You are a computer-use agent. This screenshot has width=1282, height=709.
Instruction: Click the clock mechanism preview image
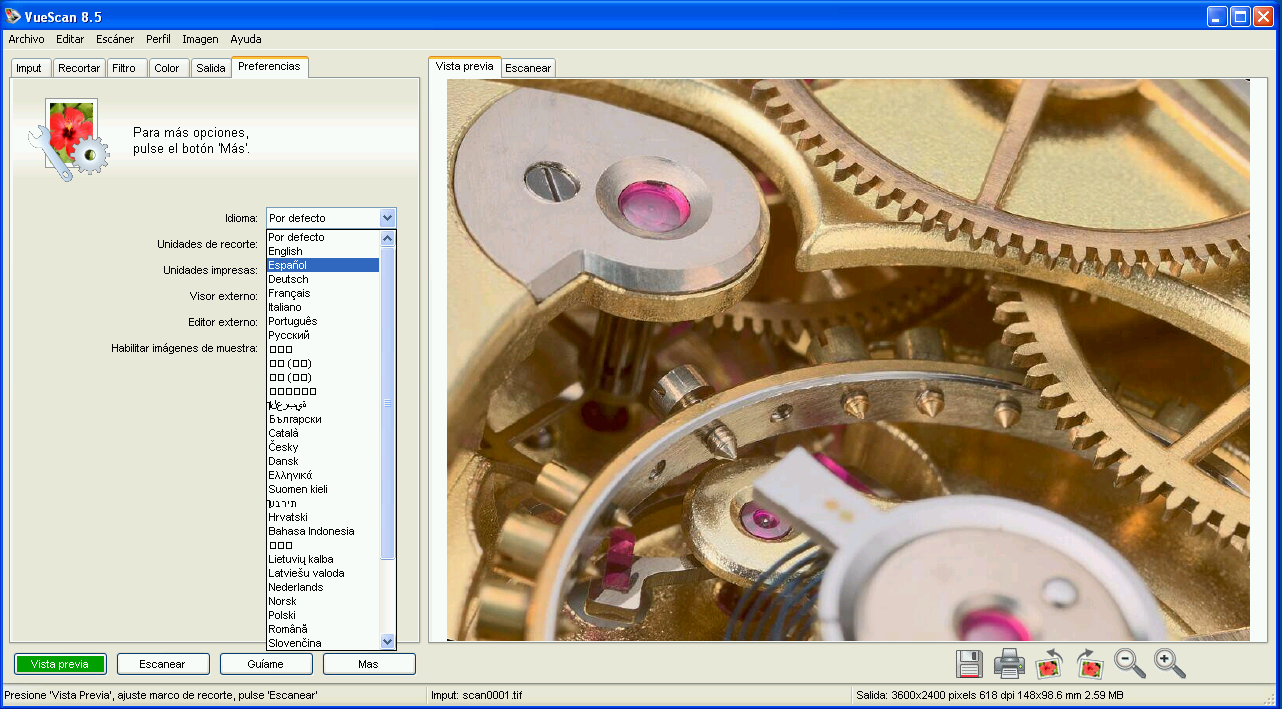click(848, 360)
